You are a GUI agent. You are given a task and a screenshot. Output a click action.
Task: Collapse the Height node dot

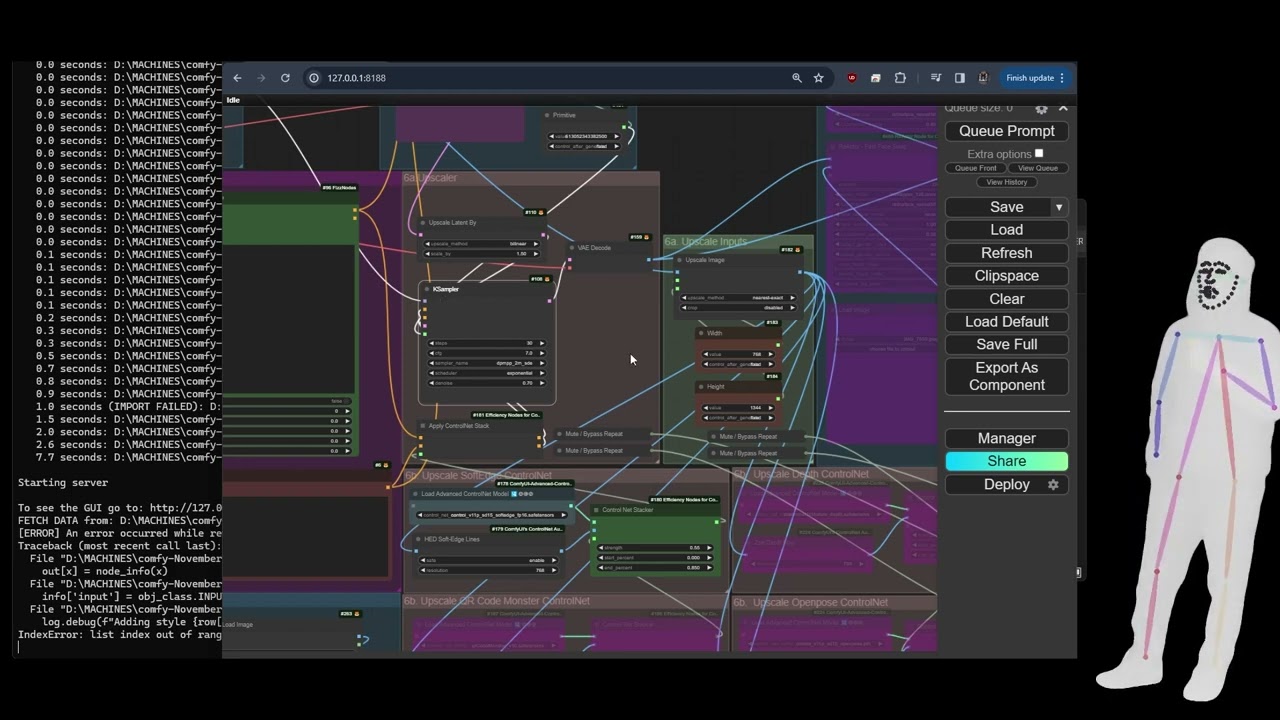(x=702, y=387)
